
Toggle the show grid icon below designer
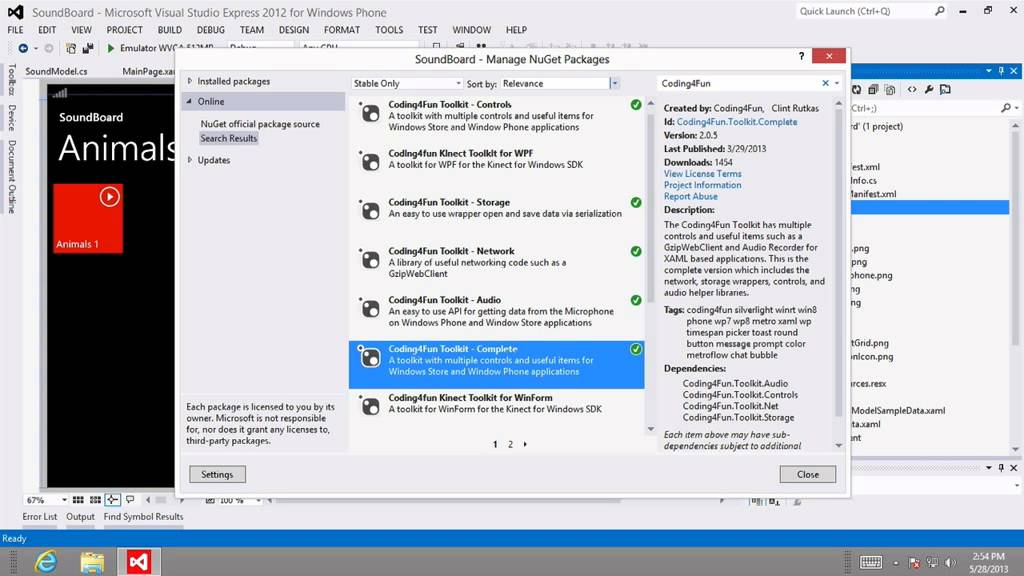tap(78, 500)
